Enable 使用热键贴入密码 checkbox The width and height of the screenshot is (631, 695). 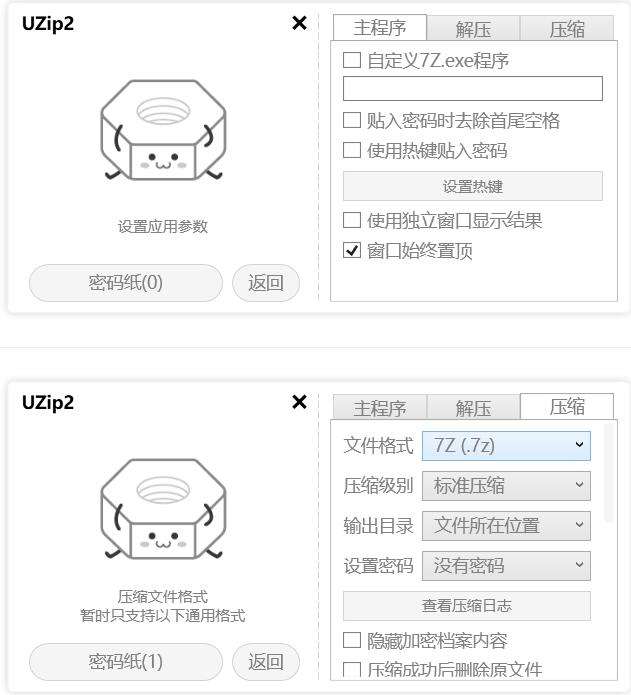pyautogui.click(x=352, y=150)
